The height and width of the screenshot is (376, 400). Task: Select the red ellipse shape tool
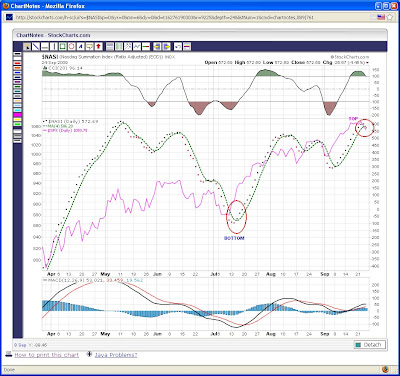click(71, 47)
